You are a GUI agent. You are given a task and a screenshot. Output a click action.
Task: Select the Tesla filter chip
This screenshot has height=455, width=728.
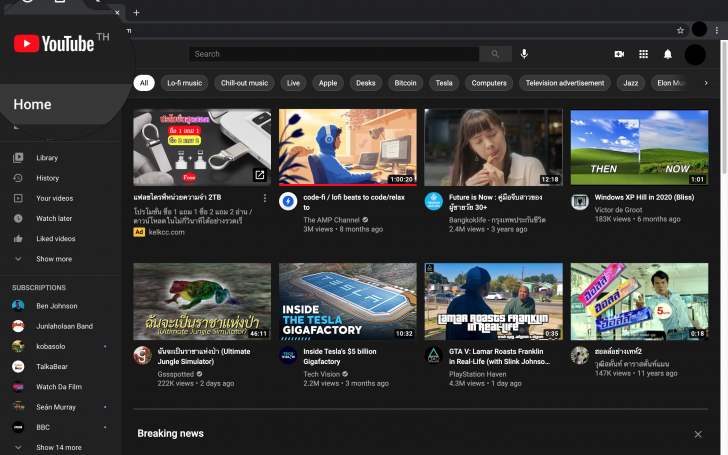444,83
